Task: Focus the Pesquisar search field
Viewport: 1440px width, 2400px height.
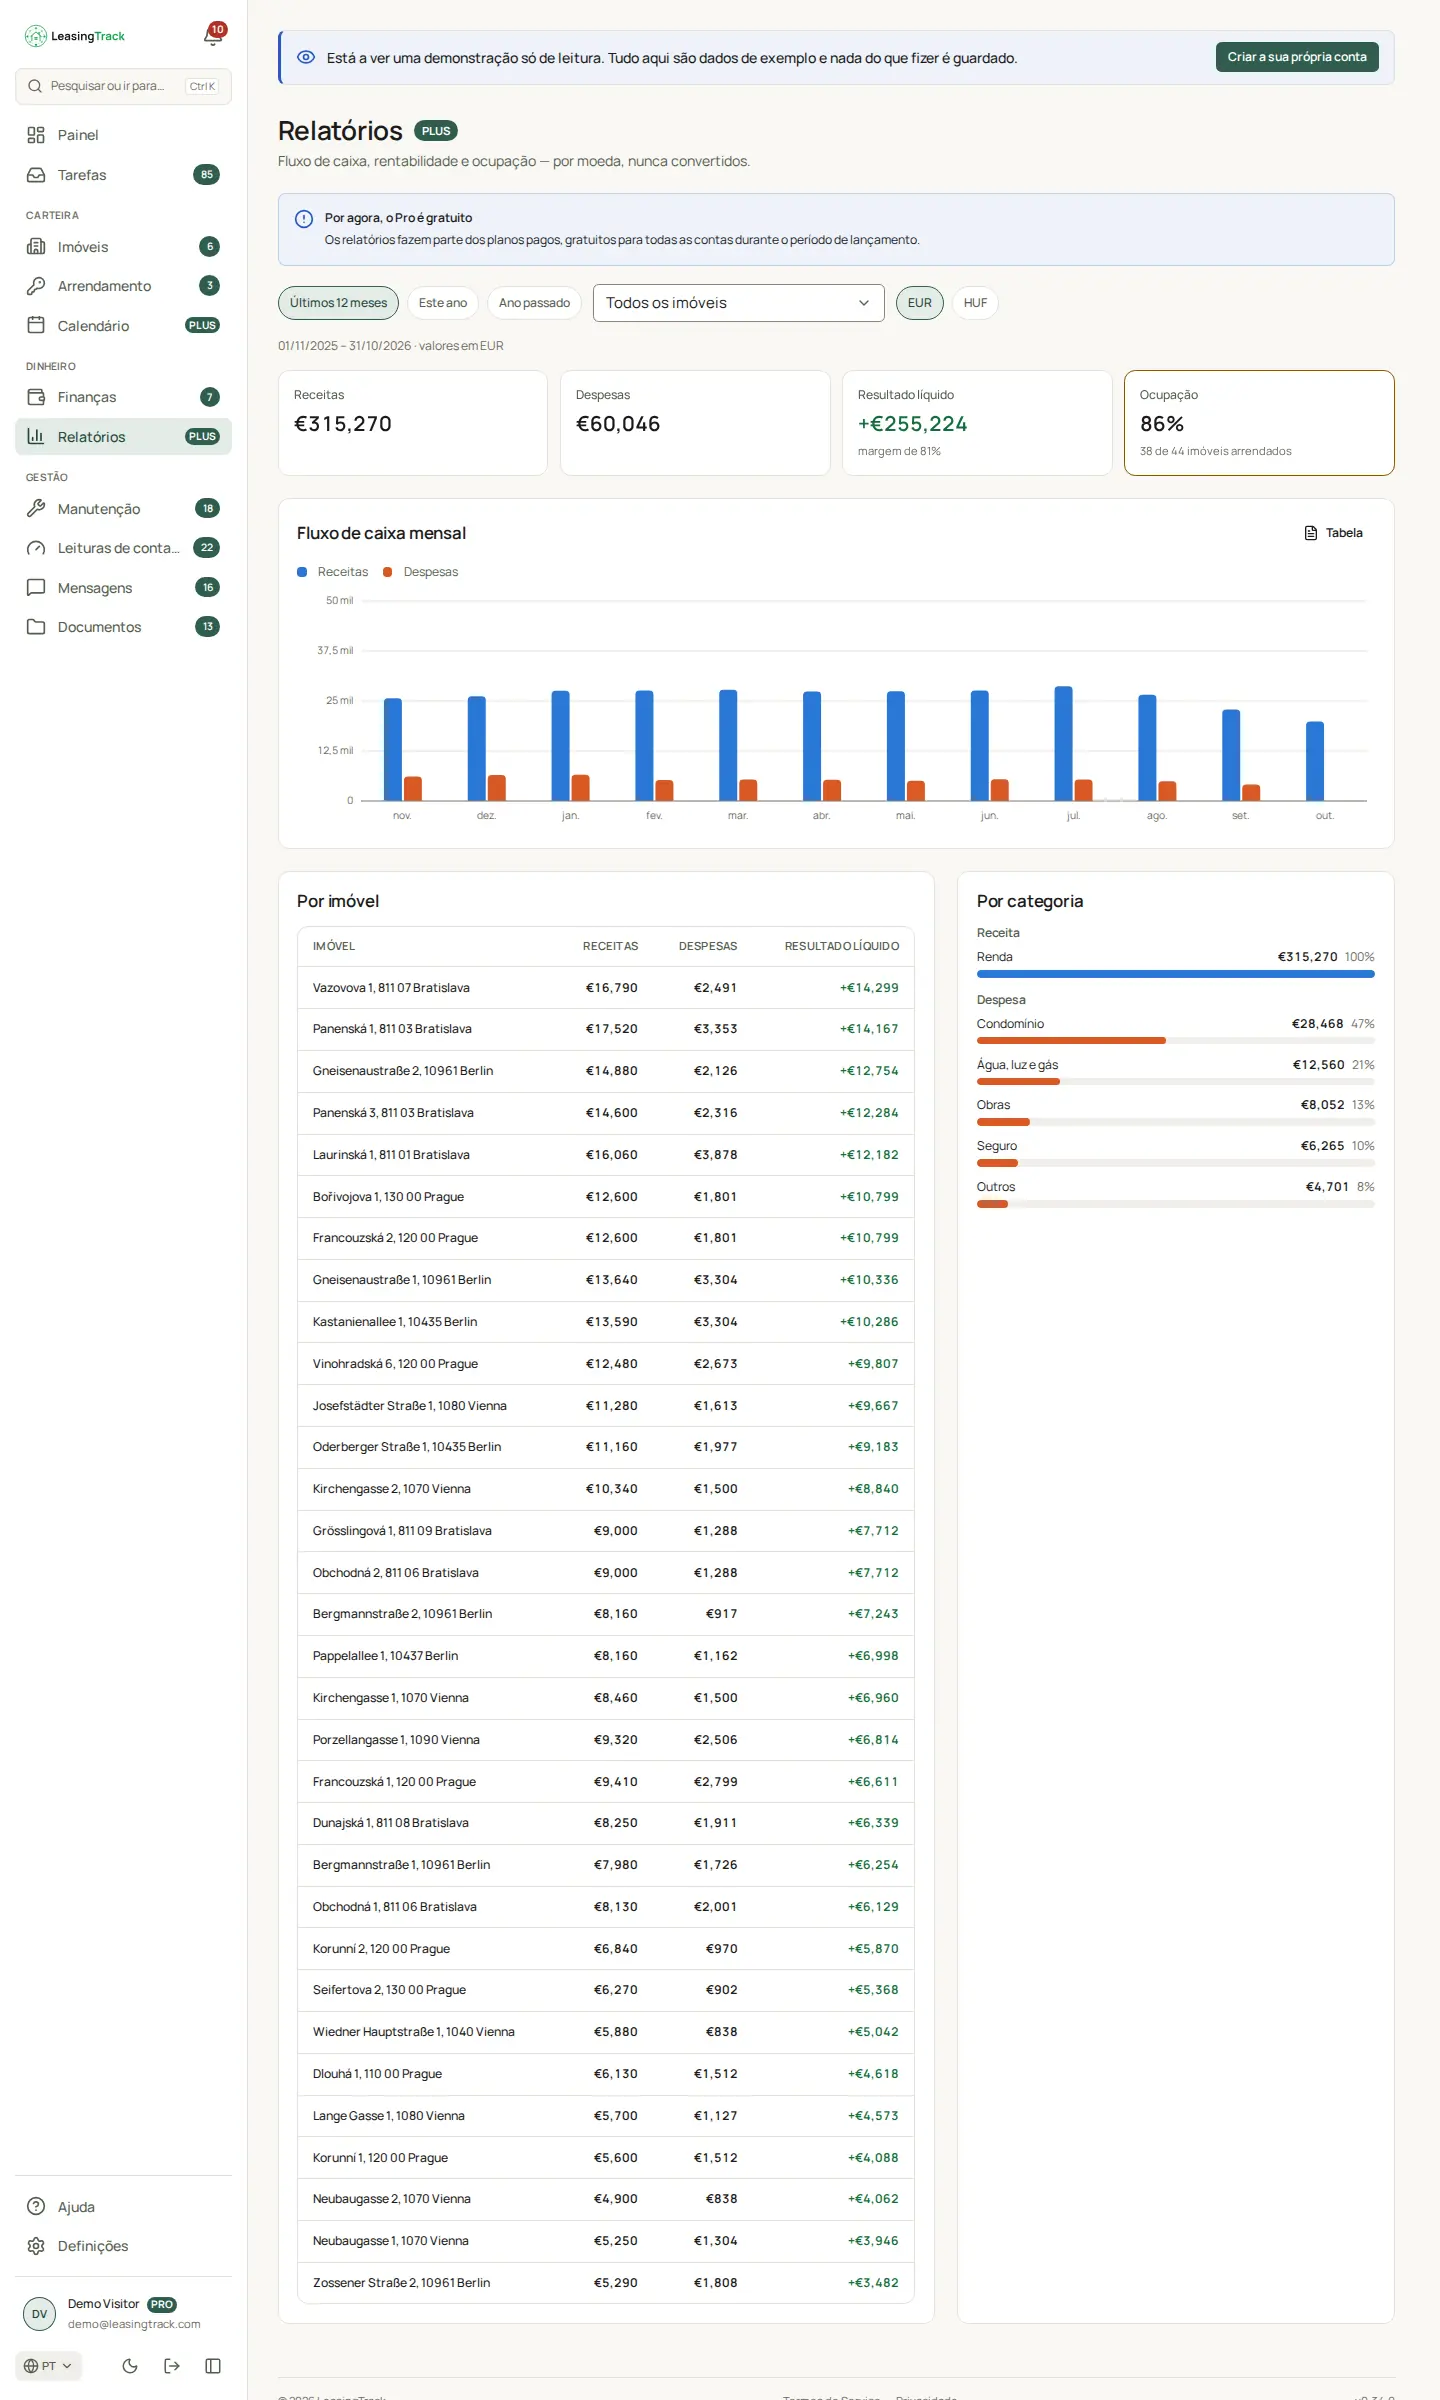Action: point(123,86)
